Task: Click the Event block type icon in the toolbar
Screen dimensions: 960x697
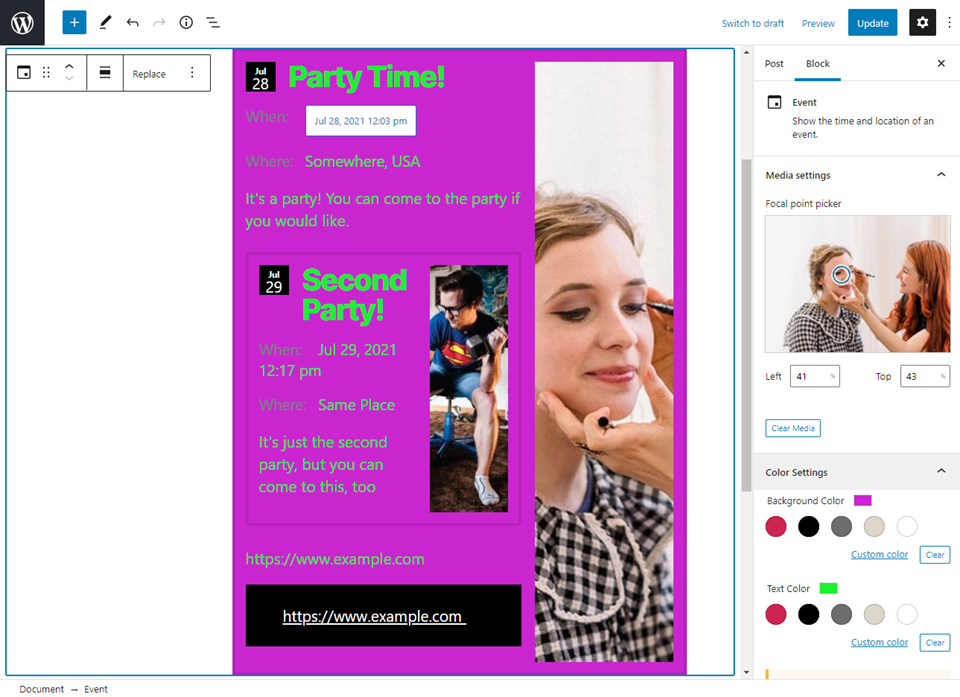Action: pos(24,73)
